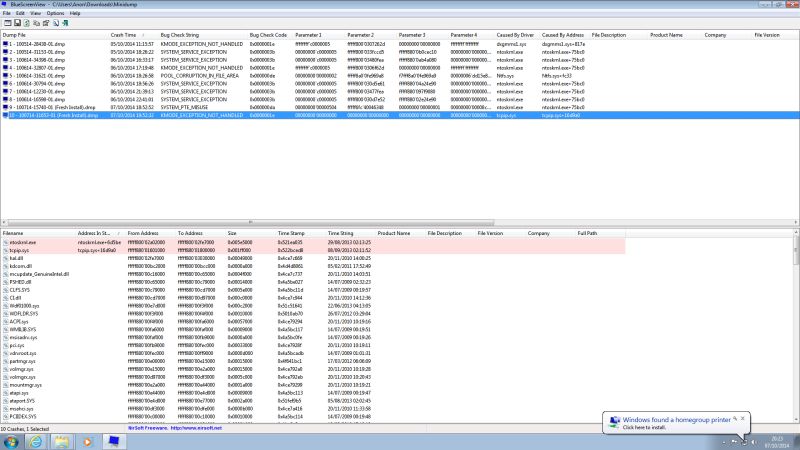Click lower pane vertical scrollbar thumb
Screen dimensions: 800x450
pos(796,250)
